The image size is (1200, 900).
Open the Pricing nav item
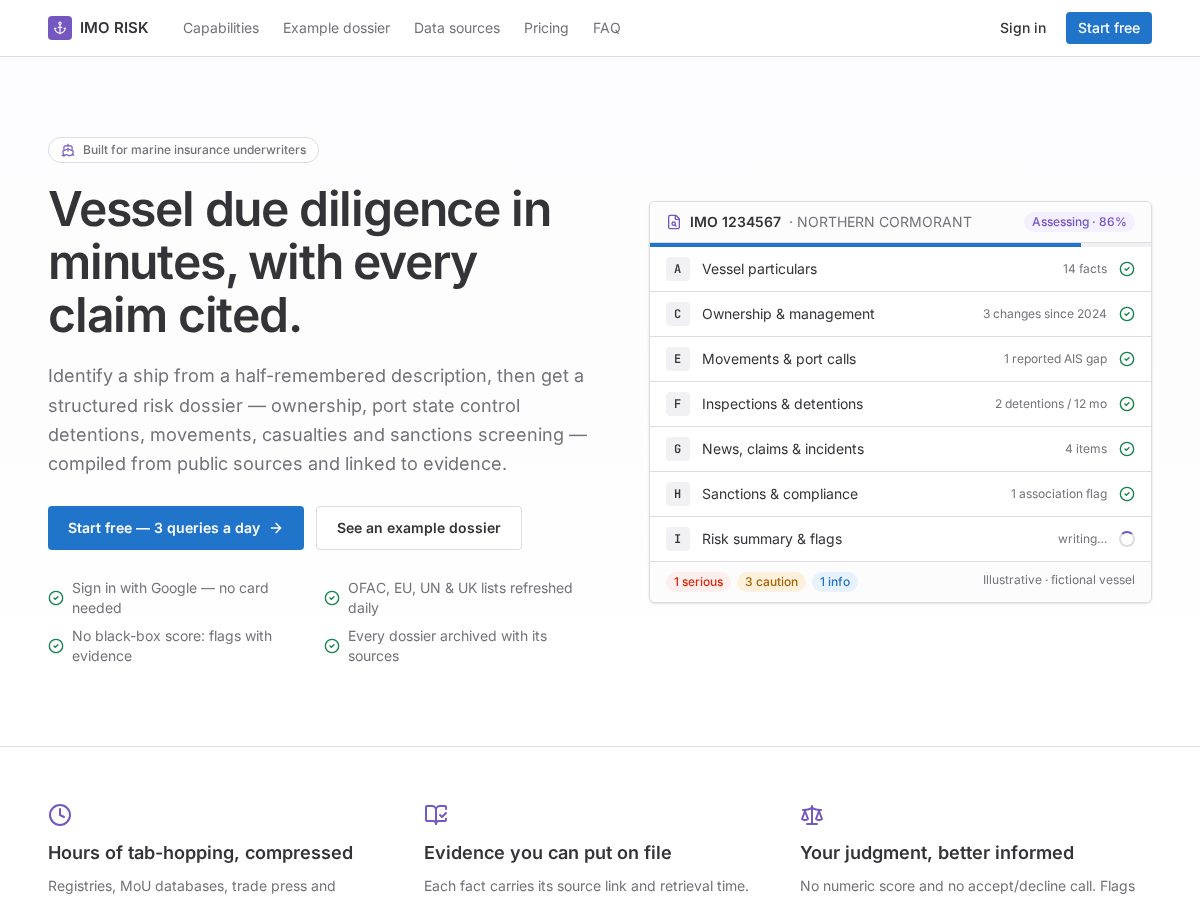(546, 28)
